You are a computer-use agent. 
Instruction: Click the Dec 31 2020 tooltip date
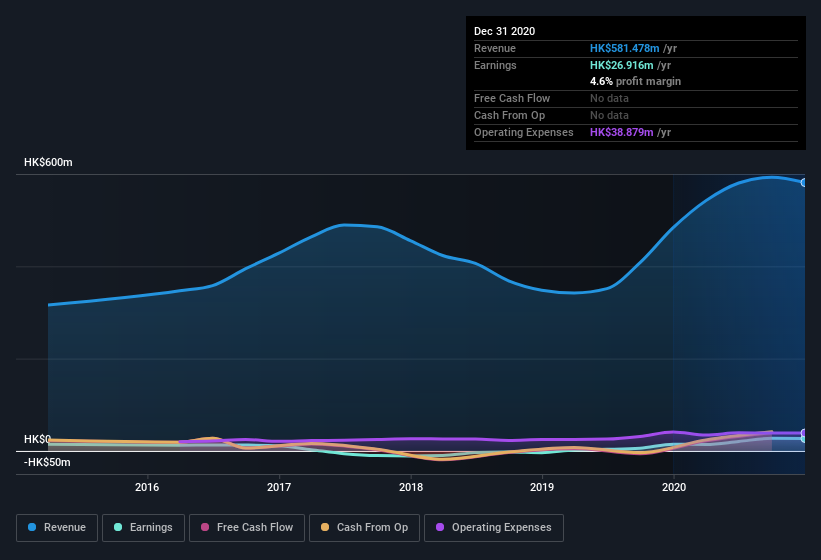click(x=504, y=31)
